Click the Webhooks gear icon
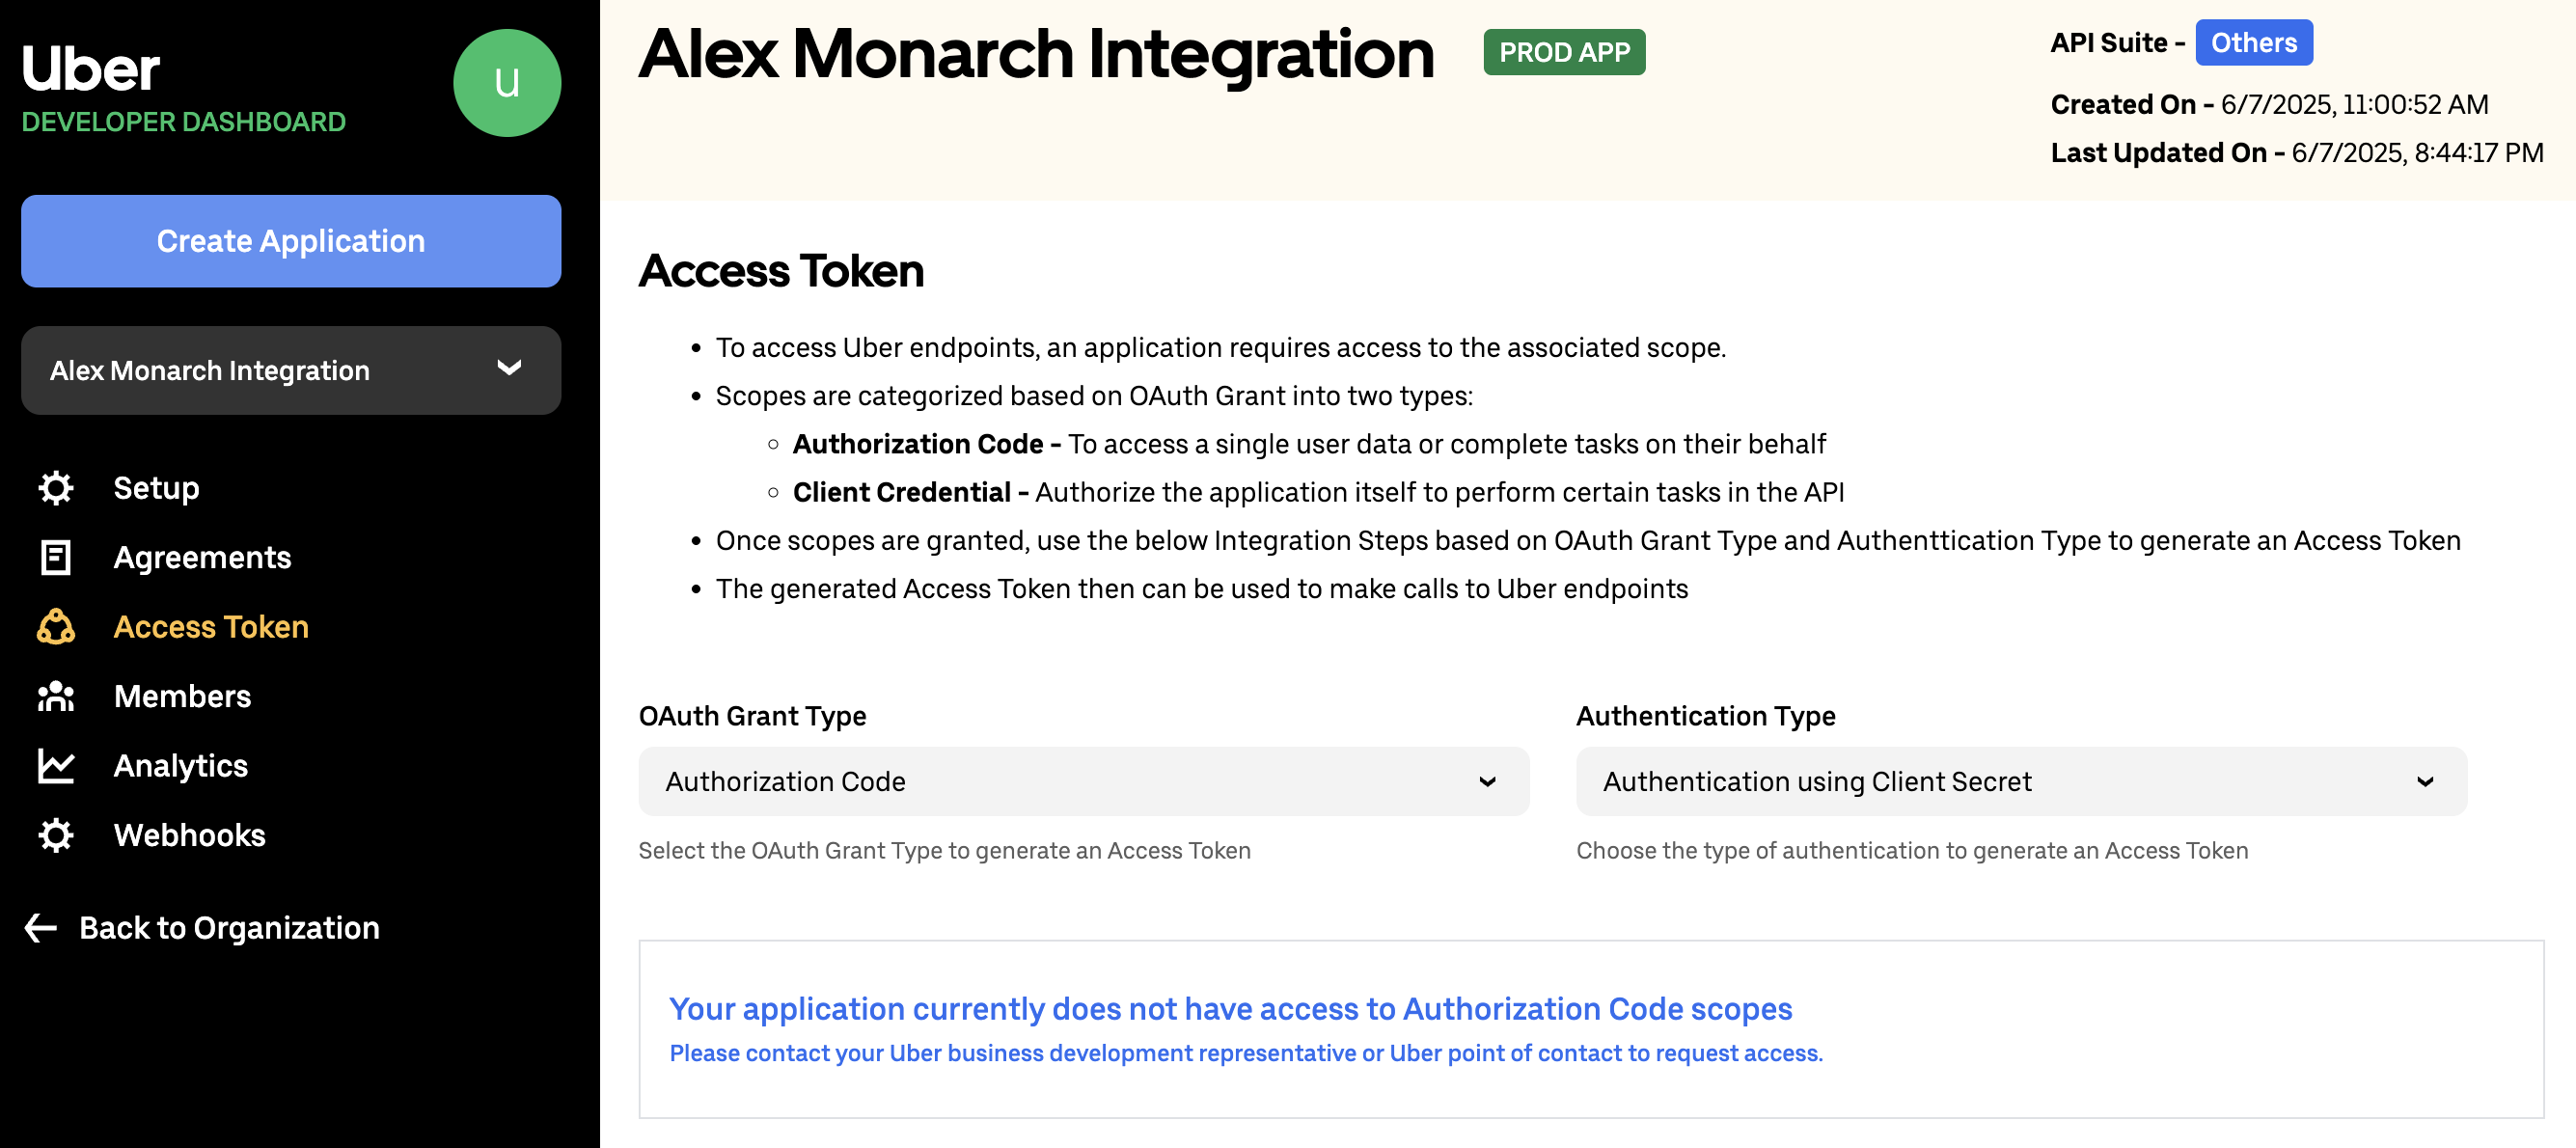The image size is (2576, 1148). [x=56, y=835]
